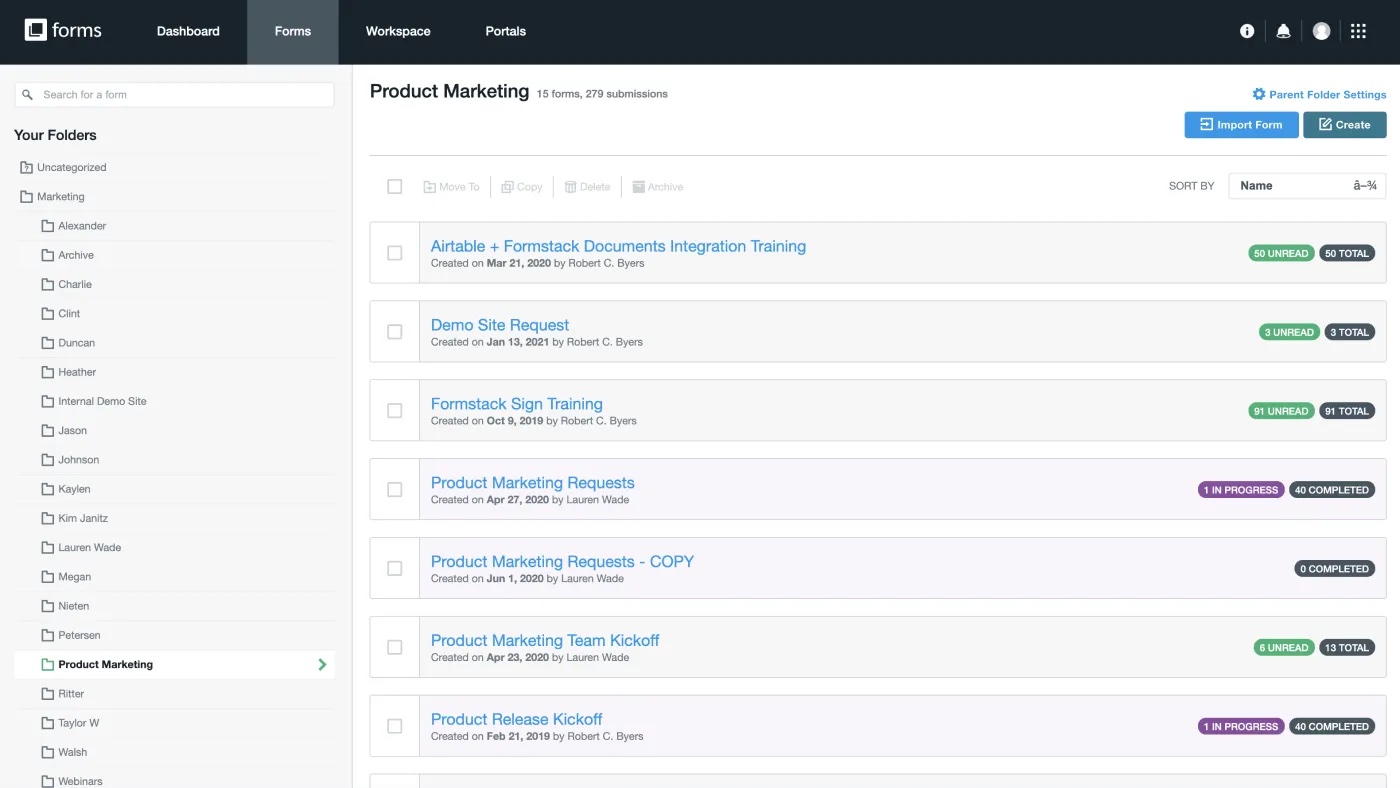Open the Sort By dropdown
The width and height of the screenshot is (1400, 788).
(1306, 185)
